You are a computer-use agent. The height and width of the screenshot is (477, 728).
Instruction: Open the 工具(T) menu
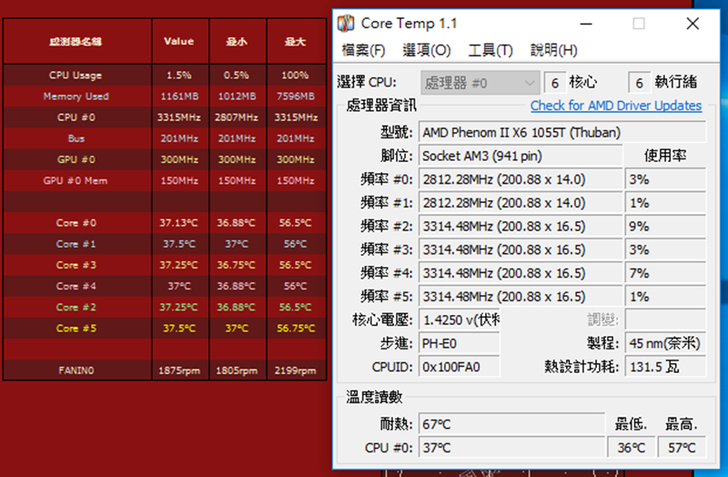[x=490, y=50]
